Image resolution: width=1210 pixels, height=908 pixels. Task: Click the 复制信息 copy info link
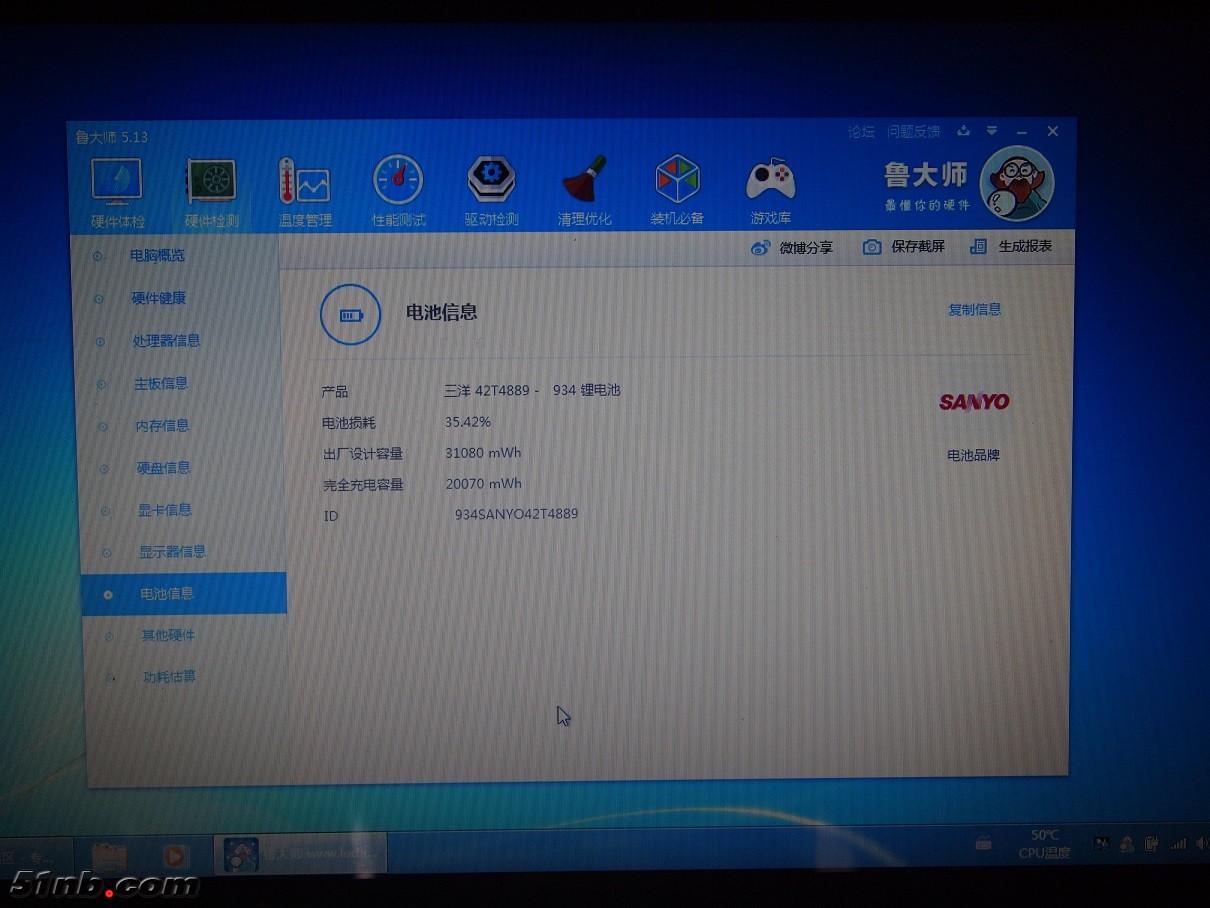click(974, 309)
